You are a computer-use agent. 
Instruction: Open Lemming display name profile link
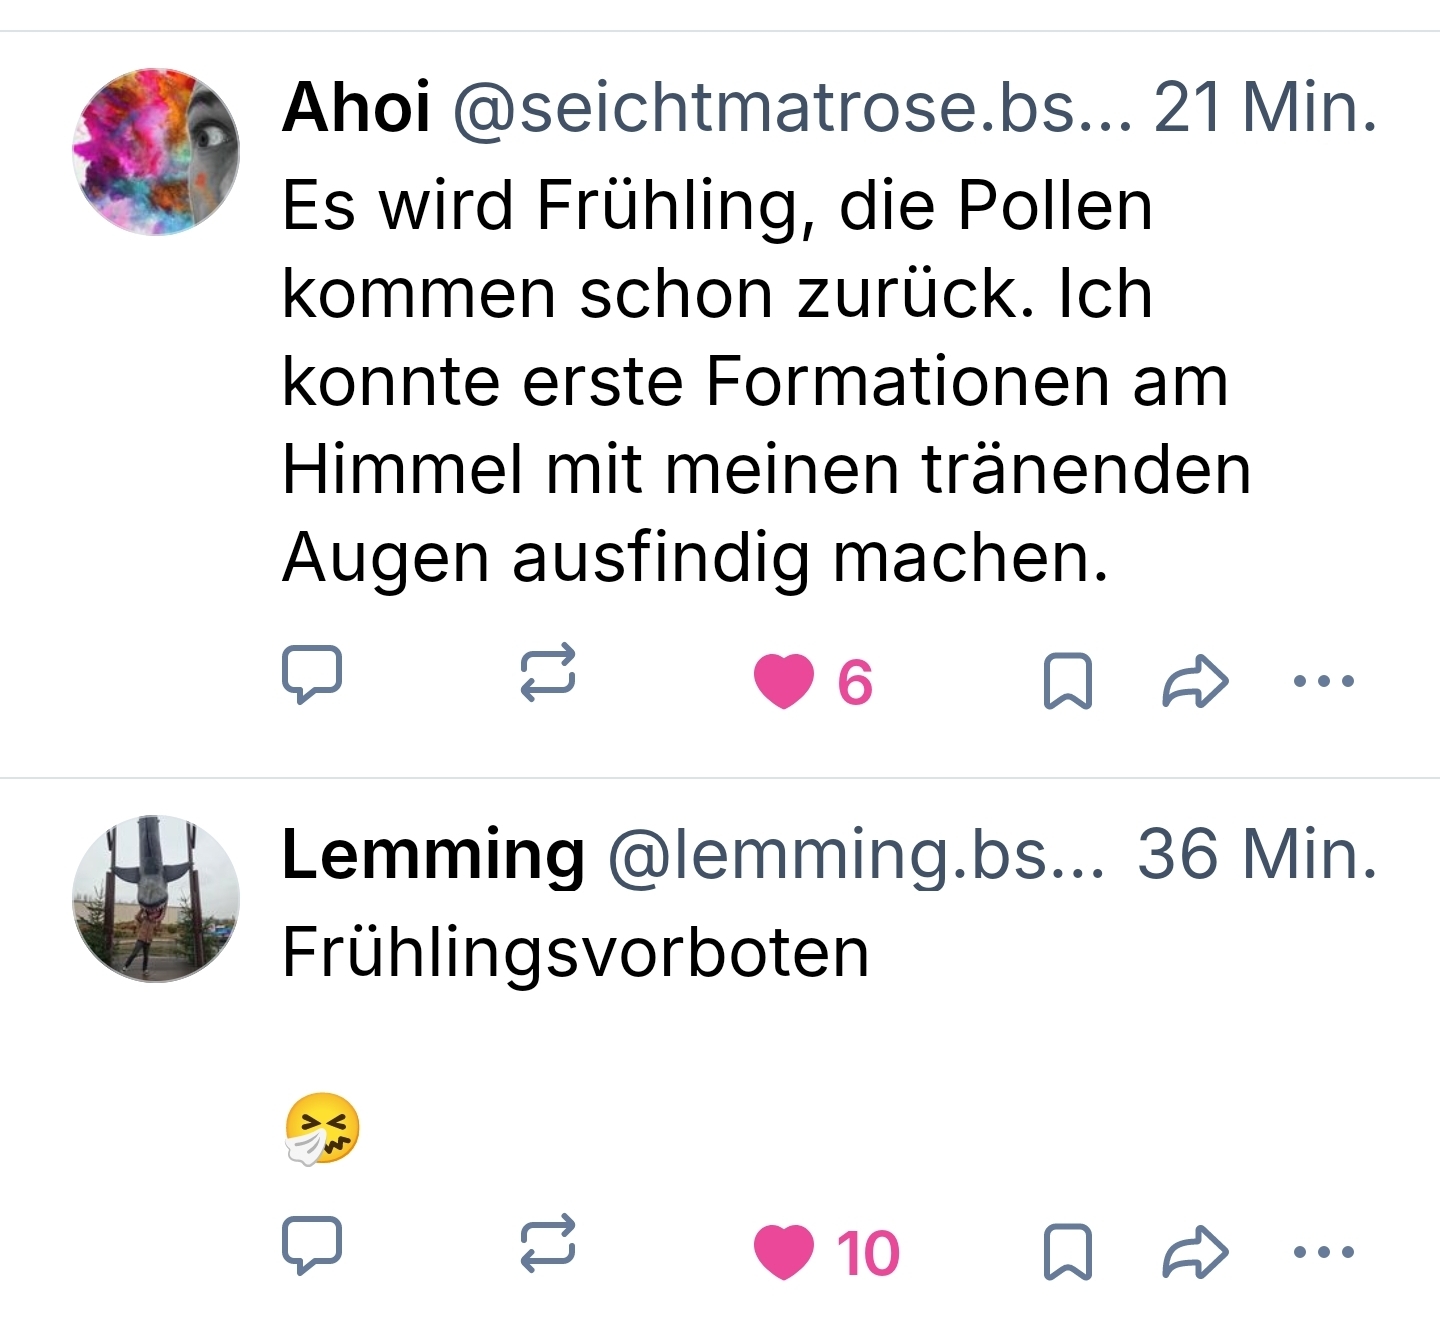coord(433,854)
